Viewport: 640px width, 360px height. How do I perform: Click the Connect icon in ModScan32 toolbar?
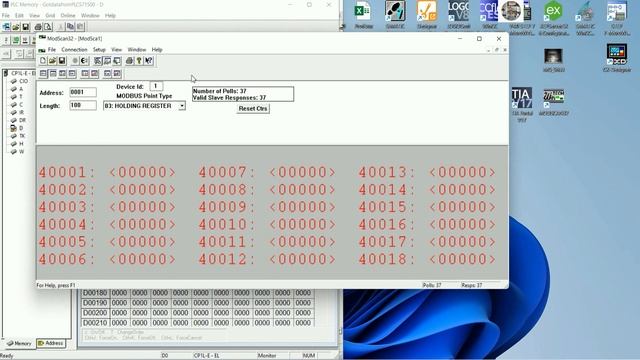tap(75, 61)
